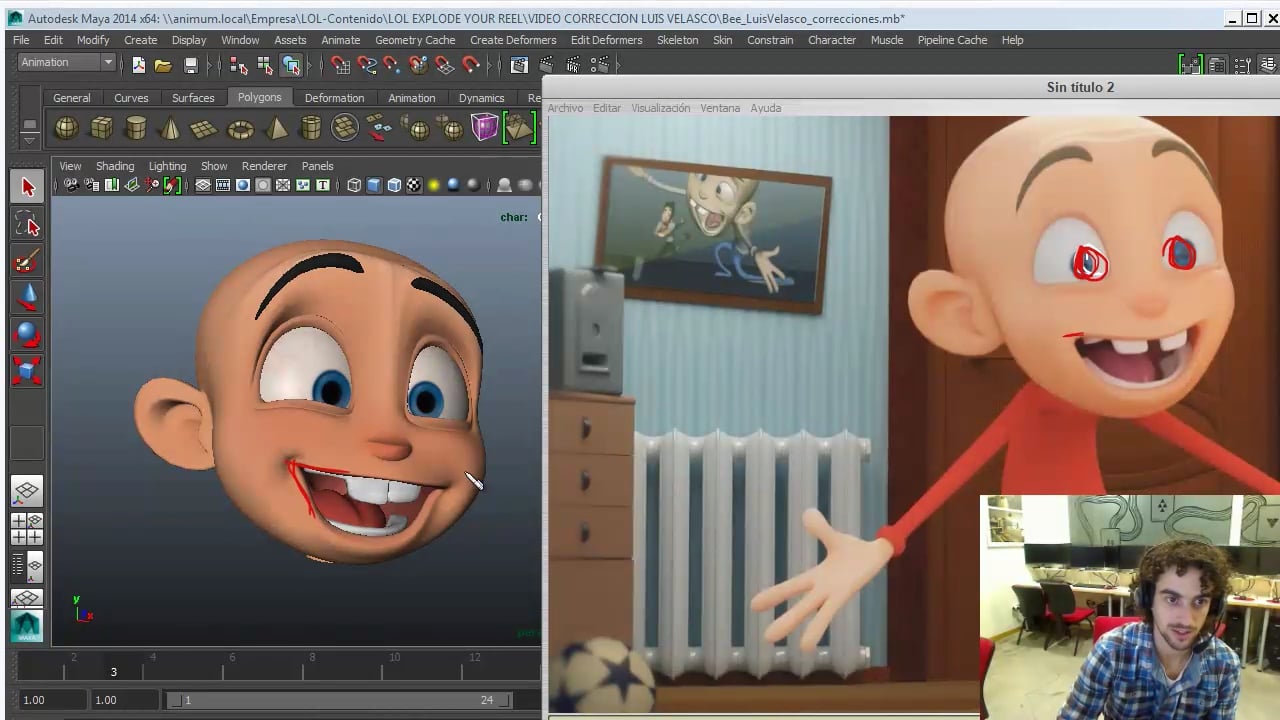Click the range slider bar handle
Viewport: 1280px width, 720px height.
coord(339,700)
